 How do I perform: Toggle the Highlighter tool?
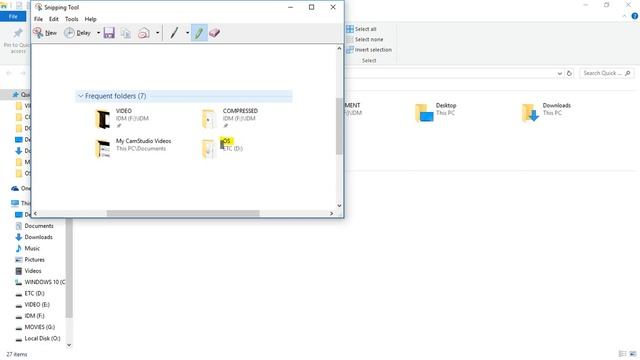199,33
